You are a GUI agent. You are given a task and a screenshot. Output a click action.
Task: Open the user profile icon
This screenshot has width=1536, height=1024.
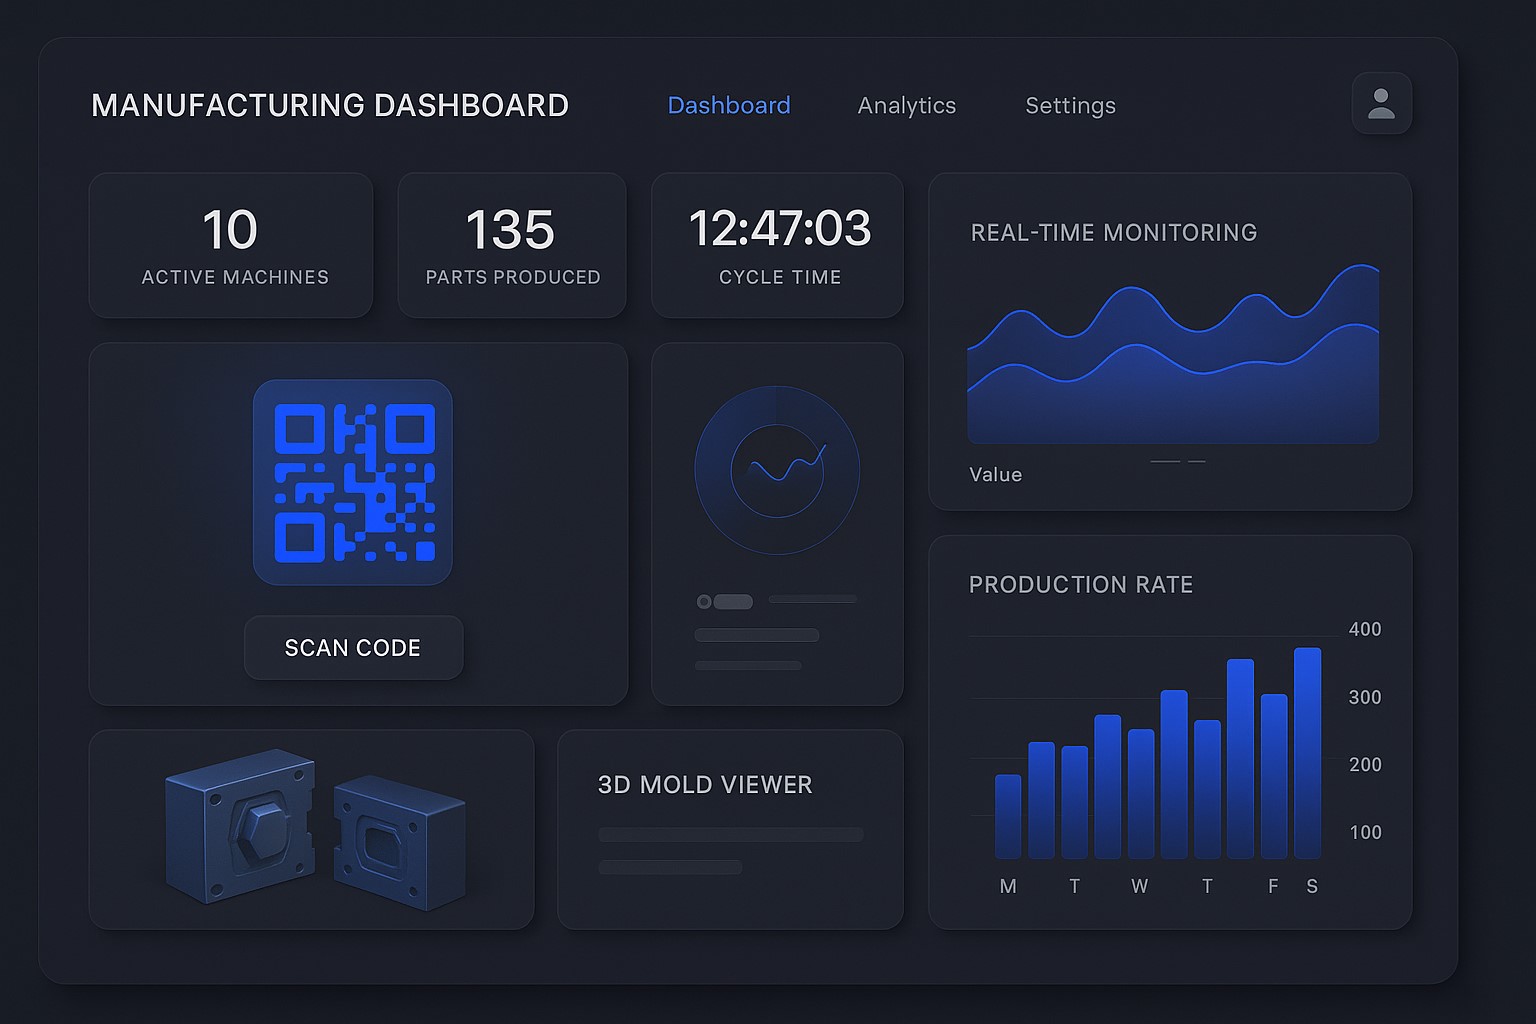(x=1381, y=103)
